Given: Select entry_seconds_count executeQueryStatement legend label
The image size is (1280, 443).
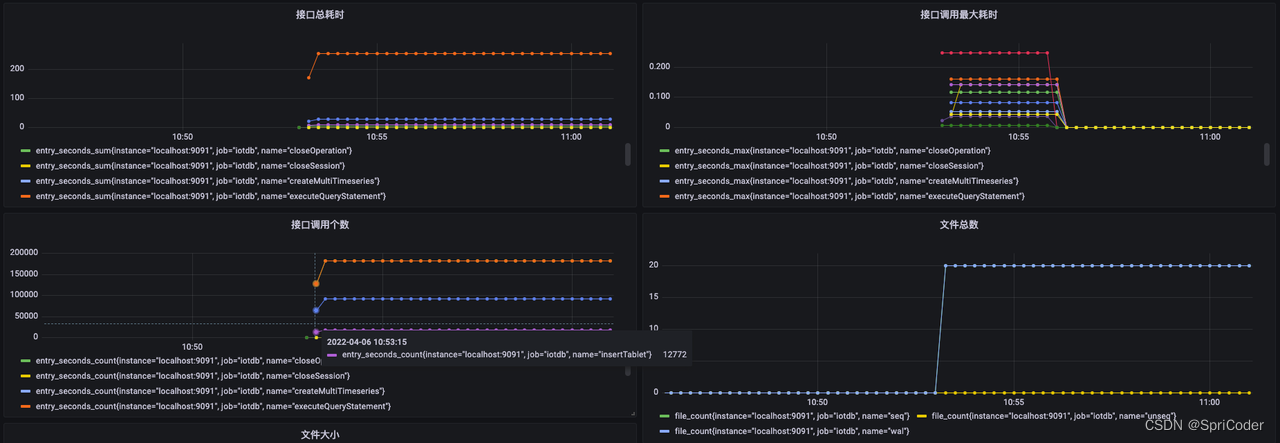Looking at the screenshot, I should pos(213,406).
